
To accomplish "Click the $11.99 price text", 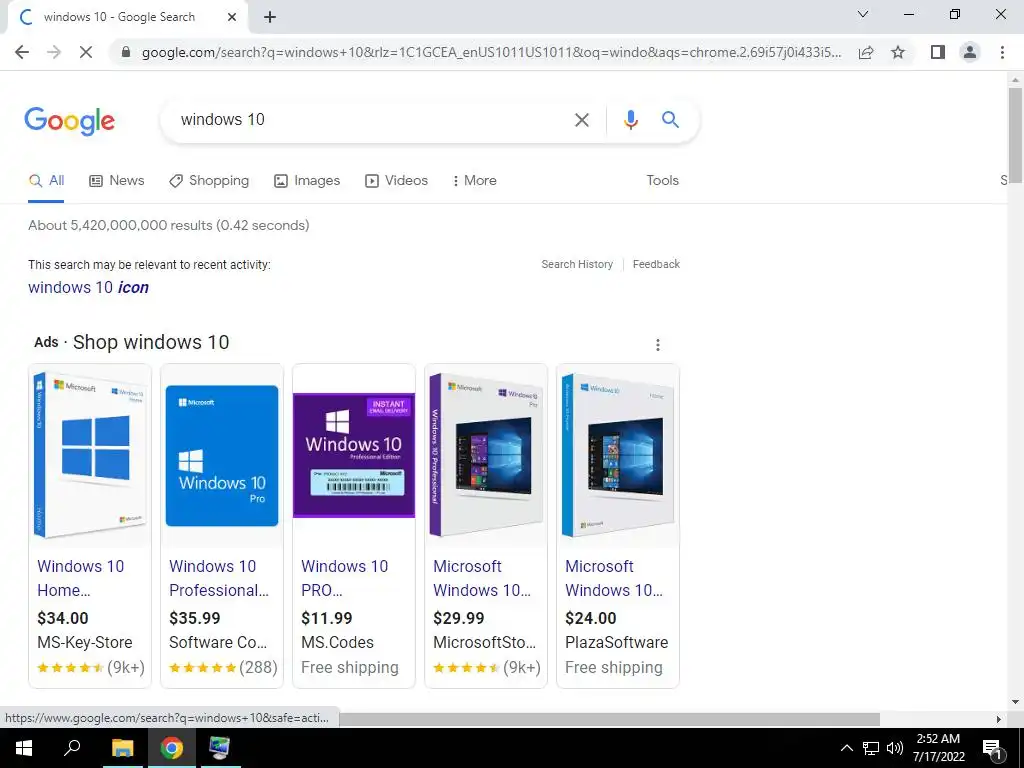I will (327, 618).
